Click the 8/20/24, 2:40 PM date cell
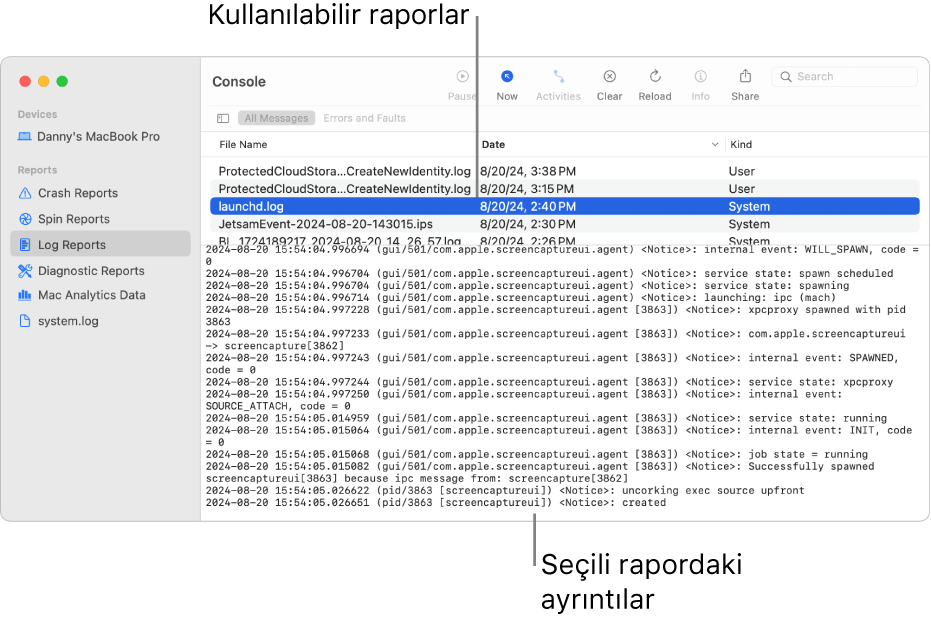 (527, 207)
